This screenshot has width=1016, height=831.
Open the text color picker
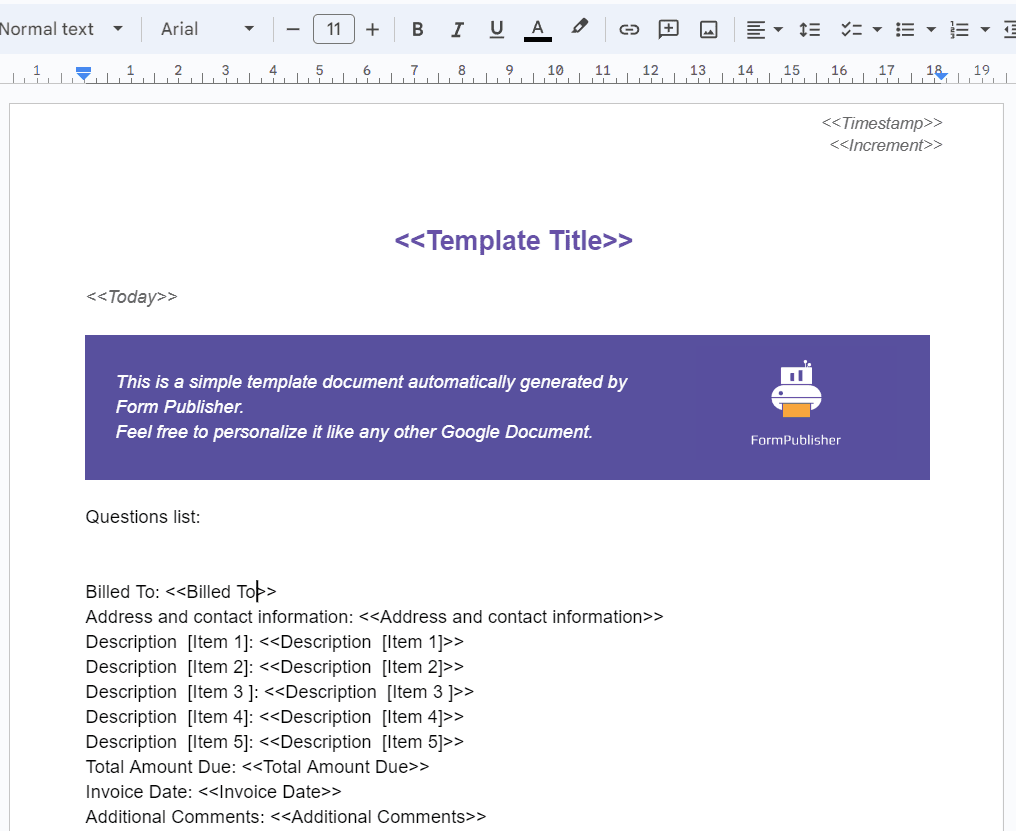click(537, 29)
